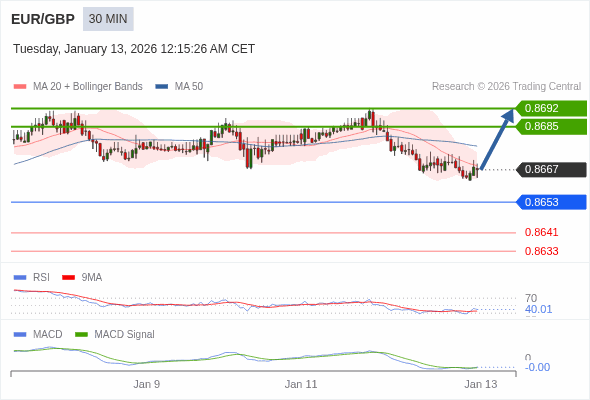The image size is (590, 400).
Task: Select the 0.8653 pivot price tag
Action: tap(552, 202)
